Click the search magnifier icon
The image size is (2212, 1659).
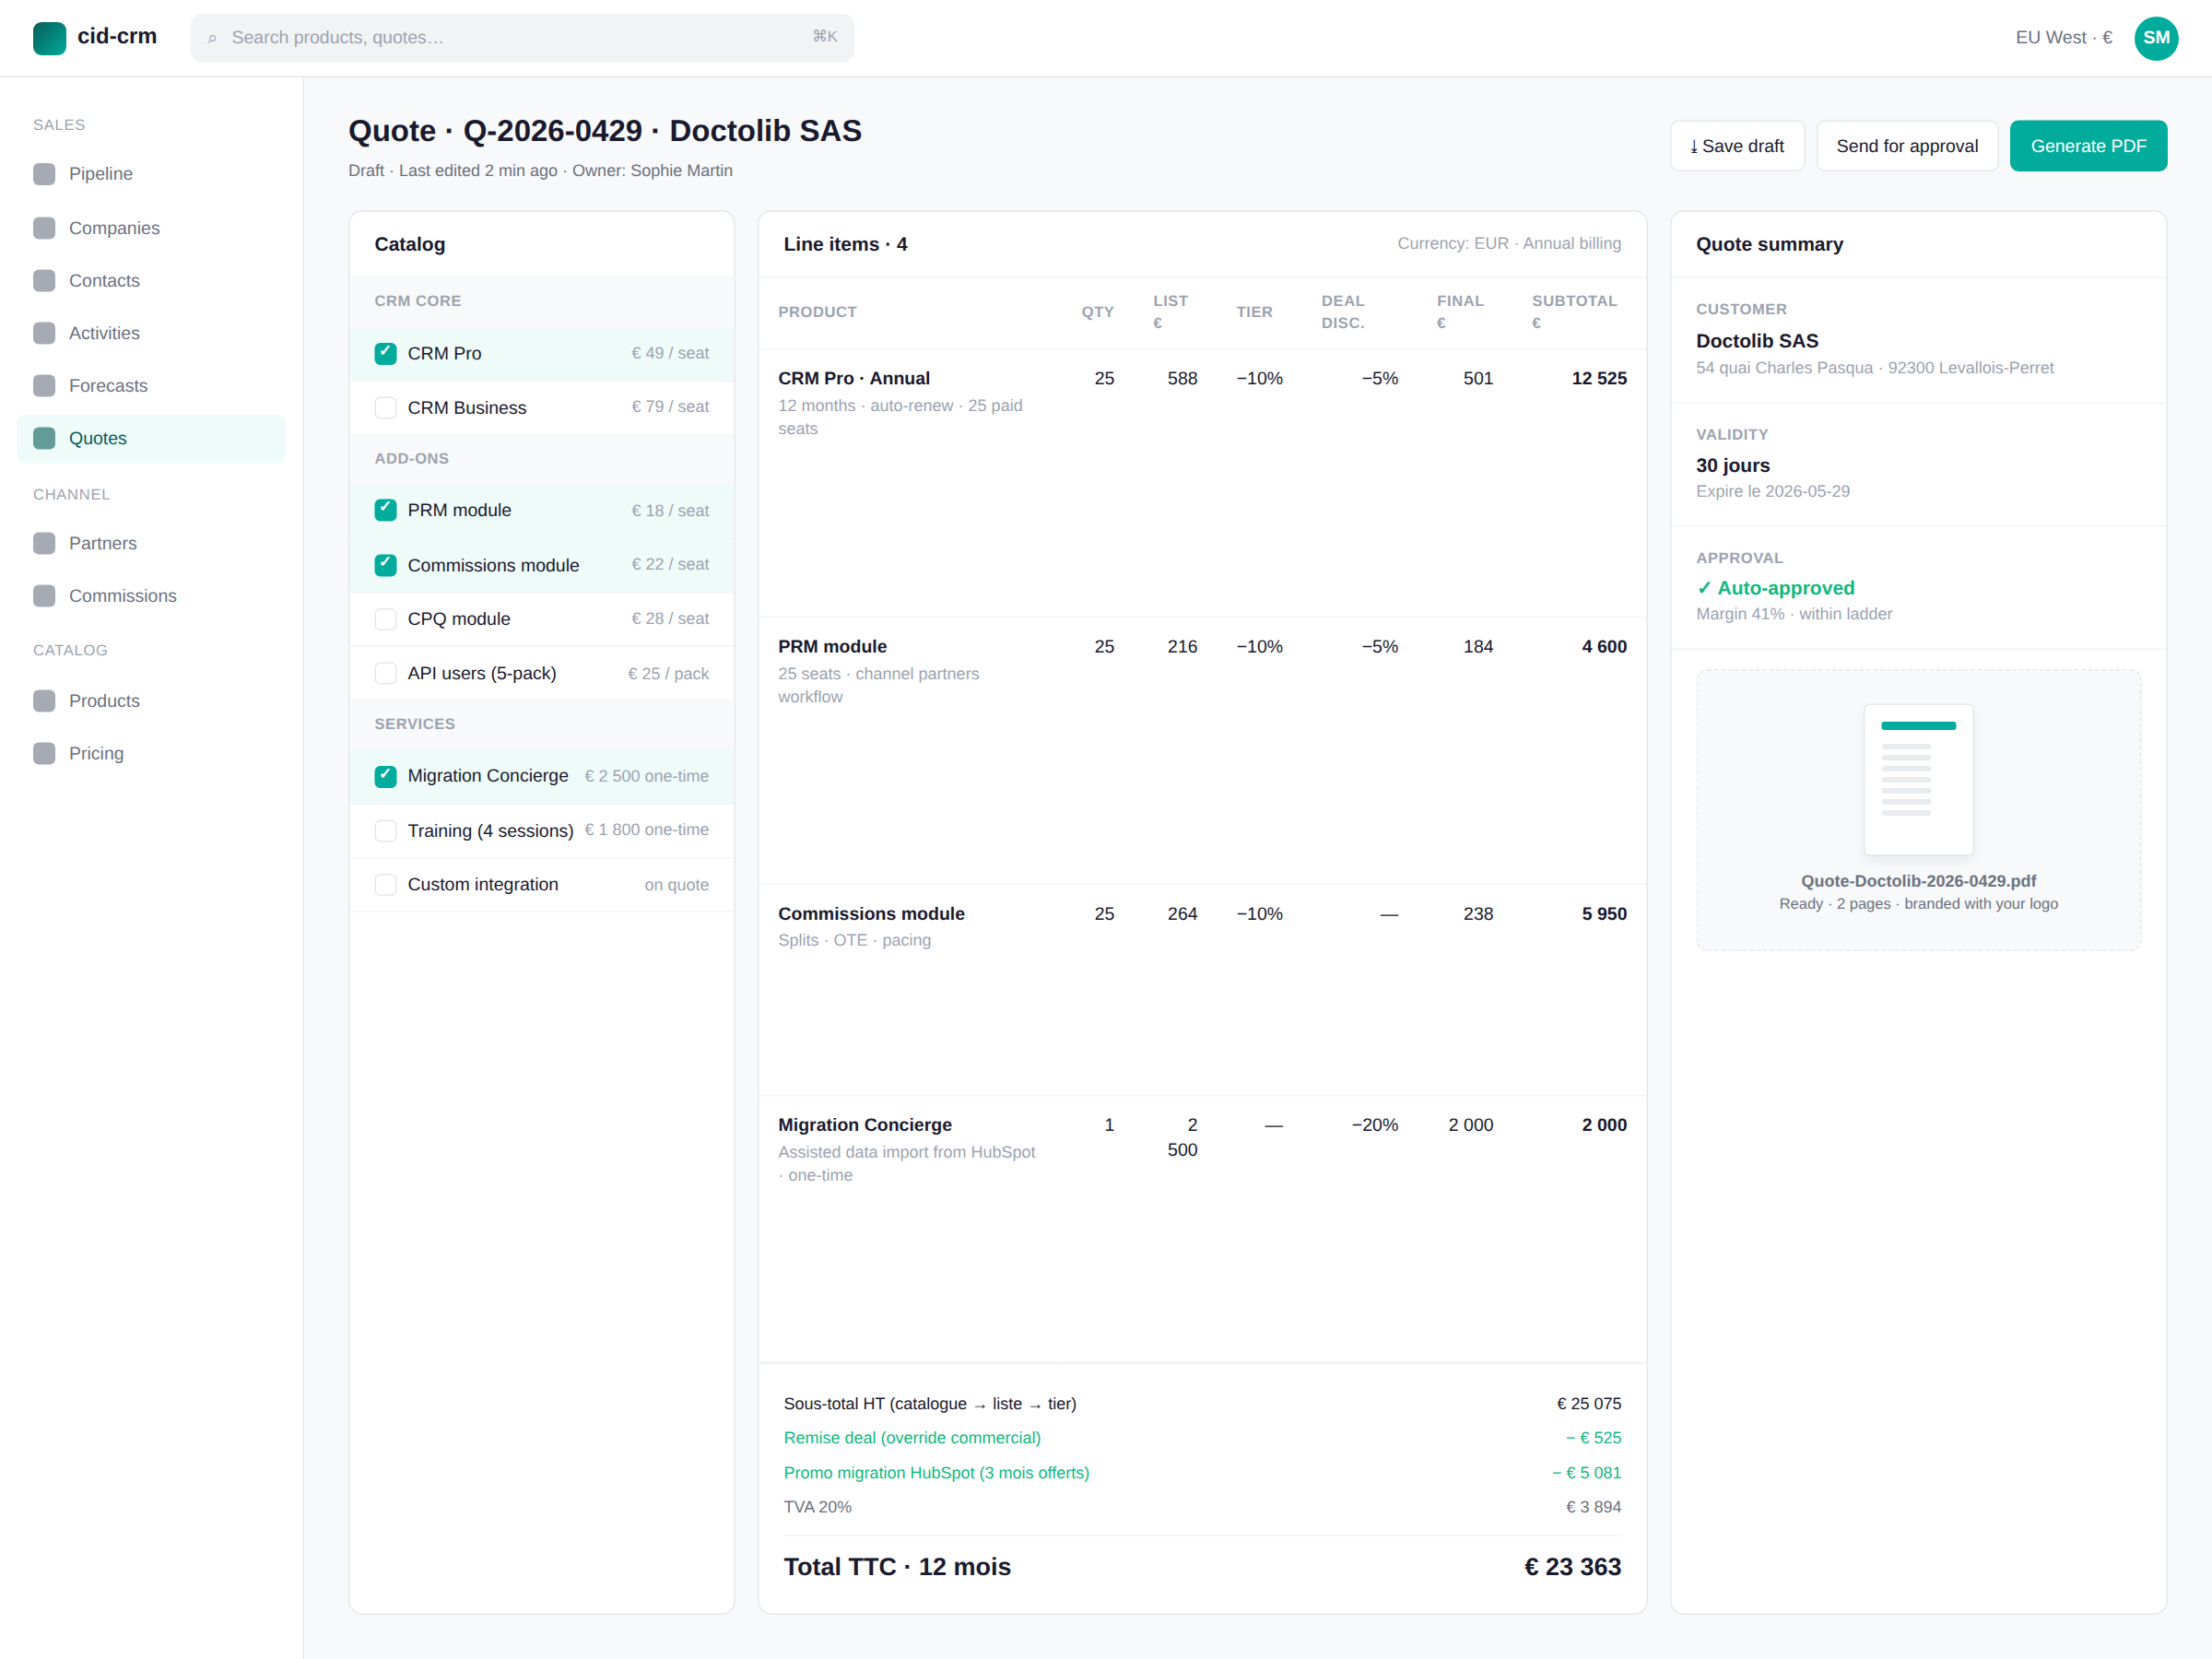tap(212, 38)
